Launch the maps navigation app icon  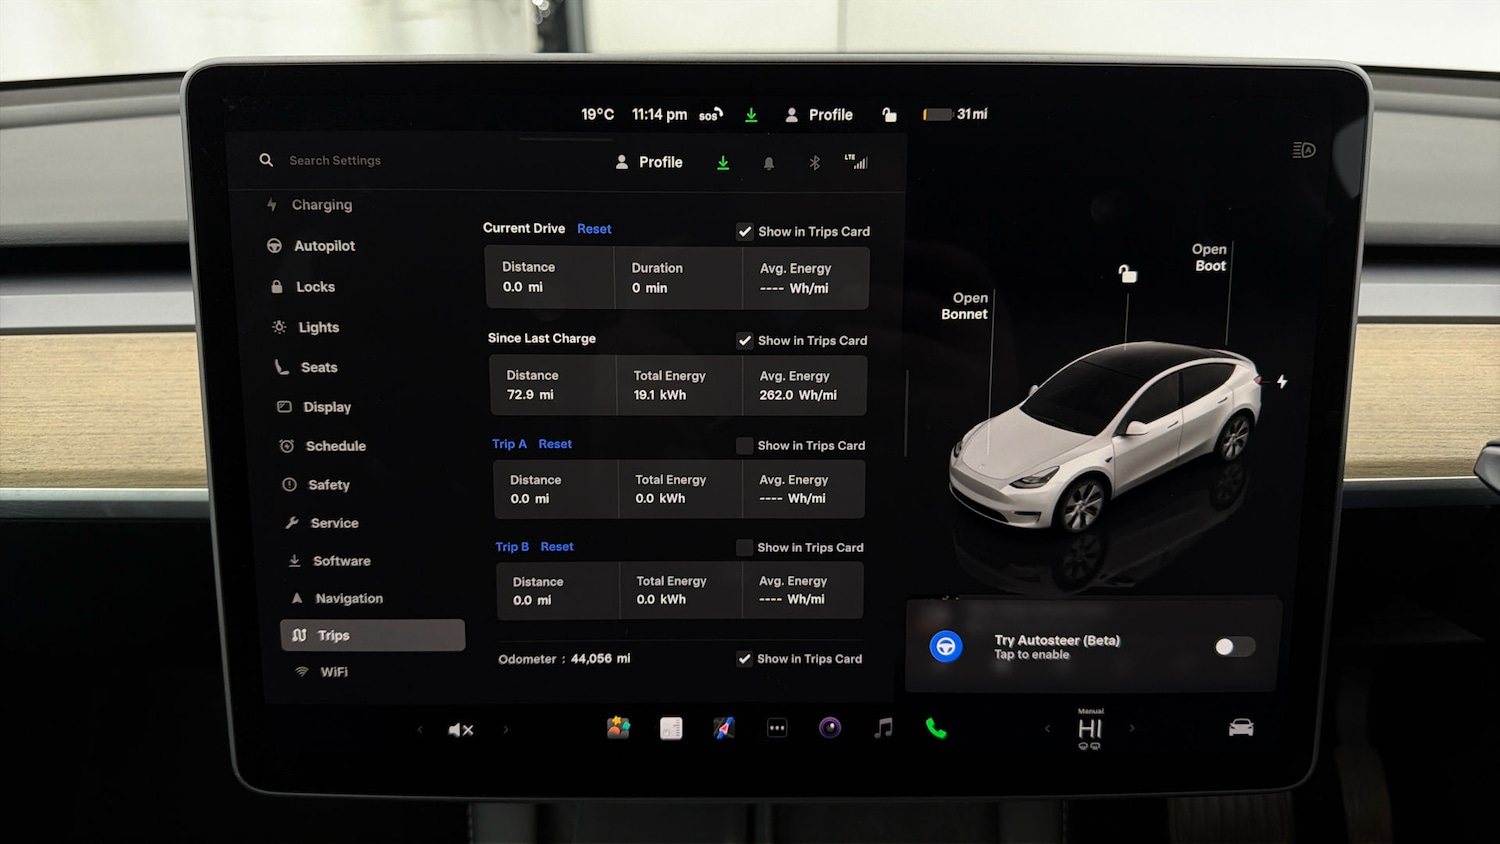[724, 728]
